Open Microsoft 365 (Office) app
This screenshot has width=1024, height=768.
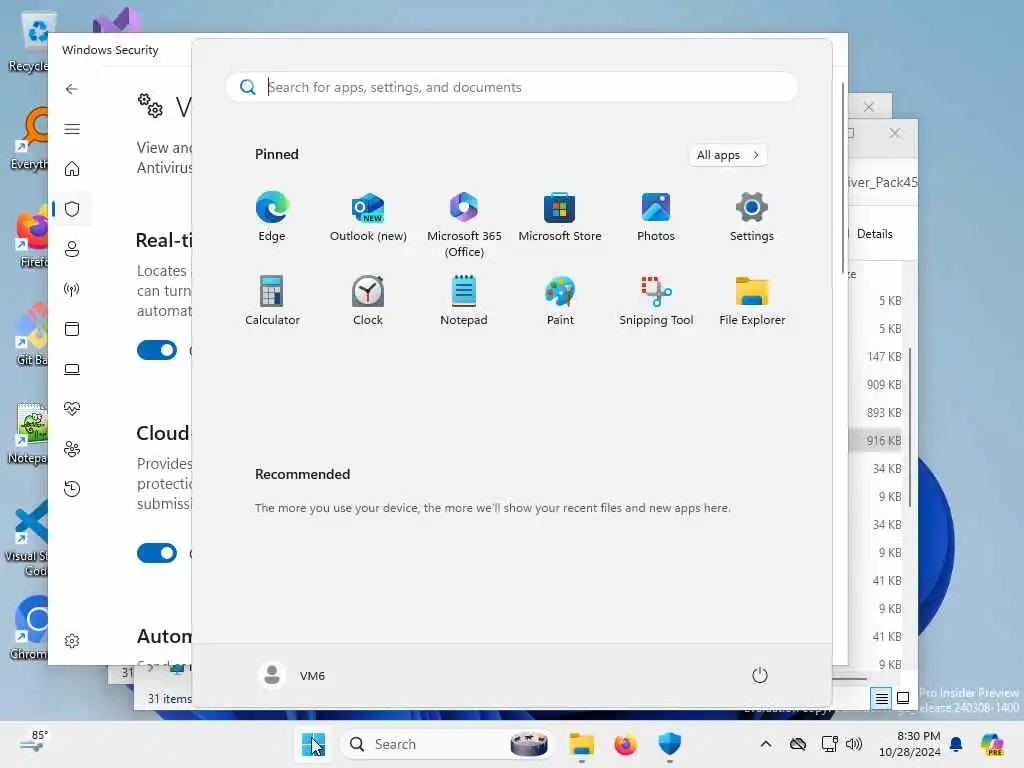pos(464,225)
